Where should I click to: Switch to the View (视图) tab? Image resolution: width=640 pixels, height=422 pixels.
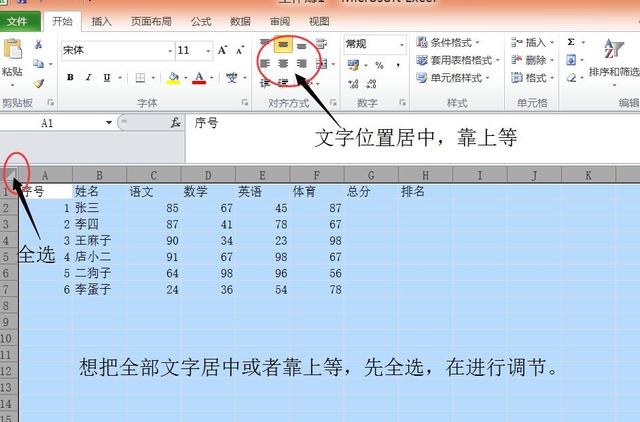tap(319, 21)
